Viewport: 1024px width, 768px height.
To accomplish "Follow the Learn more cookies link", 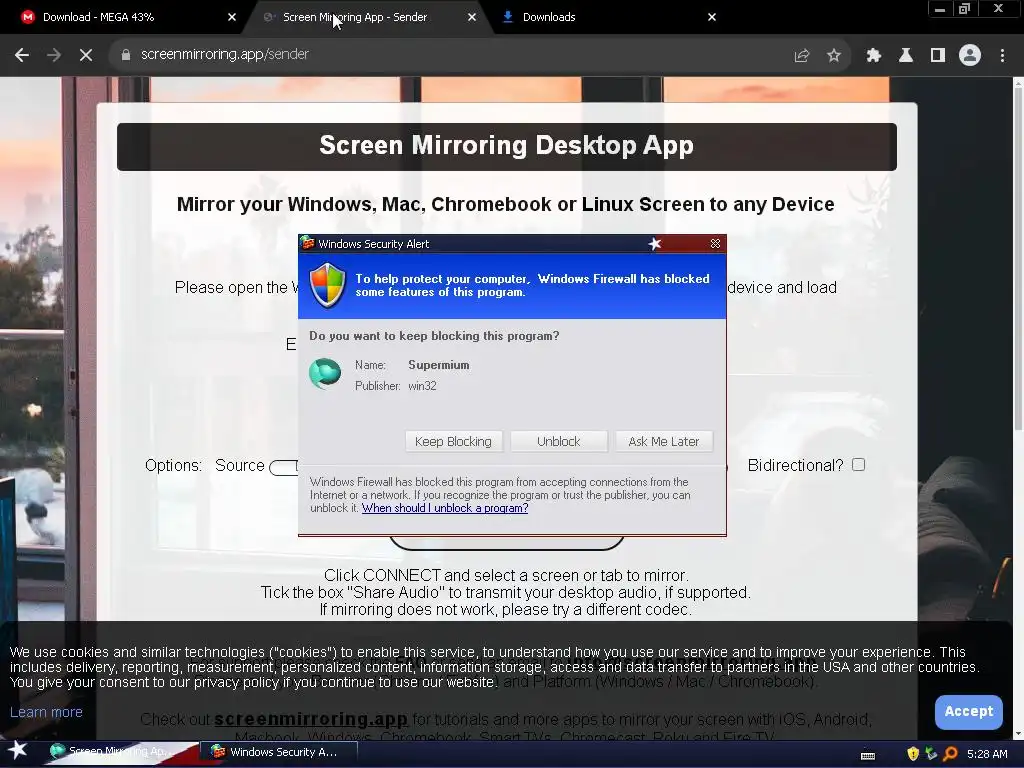I will (46, 712).
